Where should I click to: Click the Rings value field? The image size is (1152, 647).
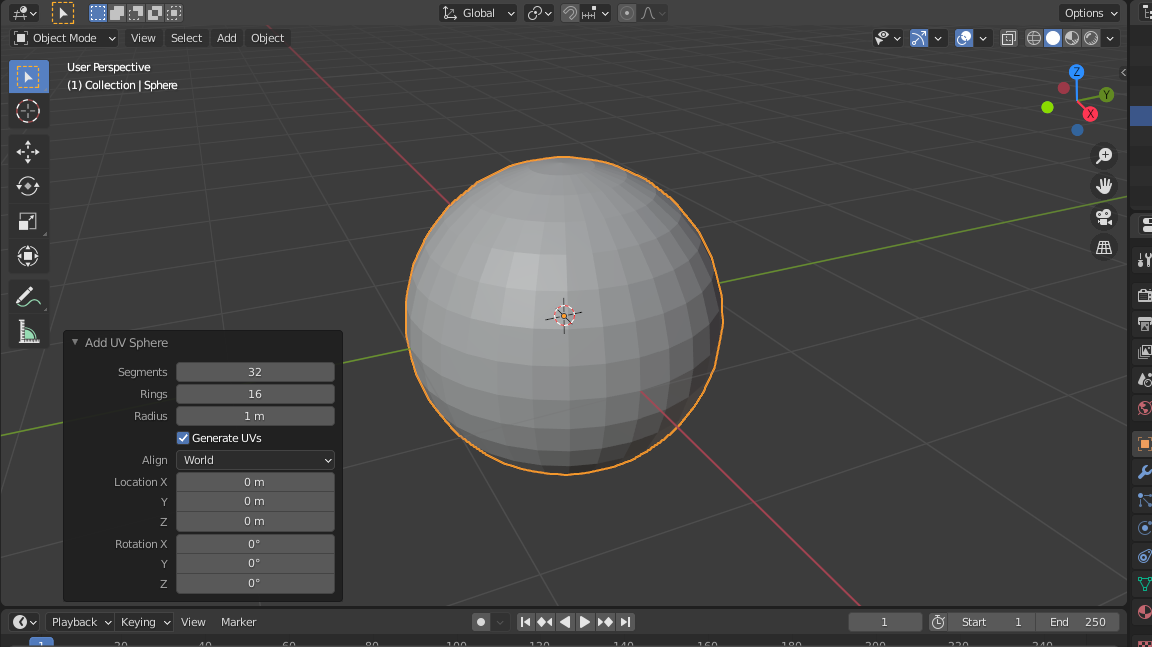255,394
